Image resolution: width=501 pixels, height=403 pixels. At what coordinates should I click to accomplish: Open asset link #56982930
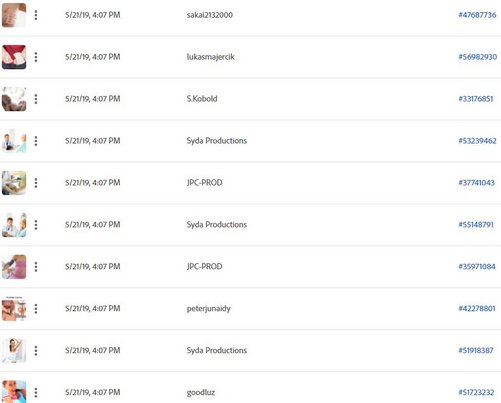[x=478, y=57]
